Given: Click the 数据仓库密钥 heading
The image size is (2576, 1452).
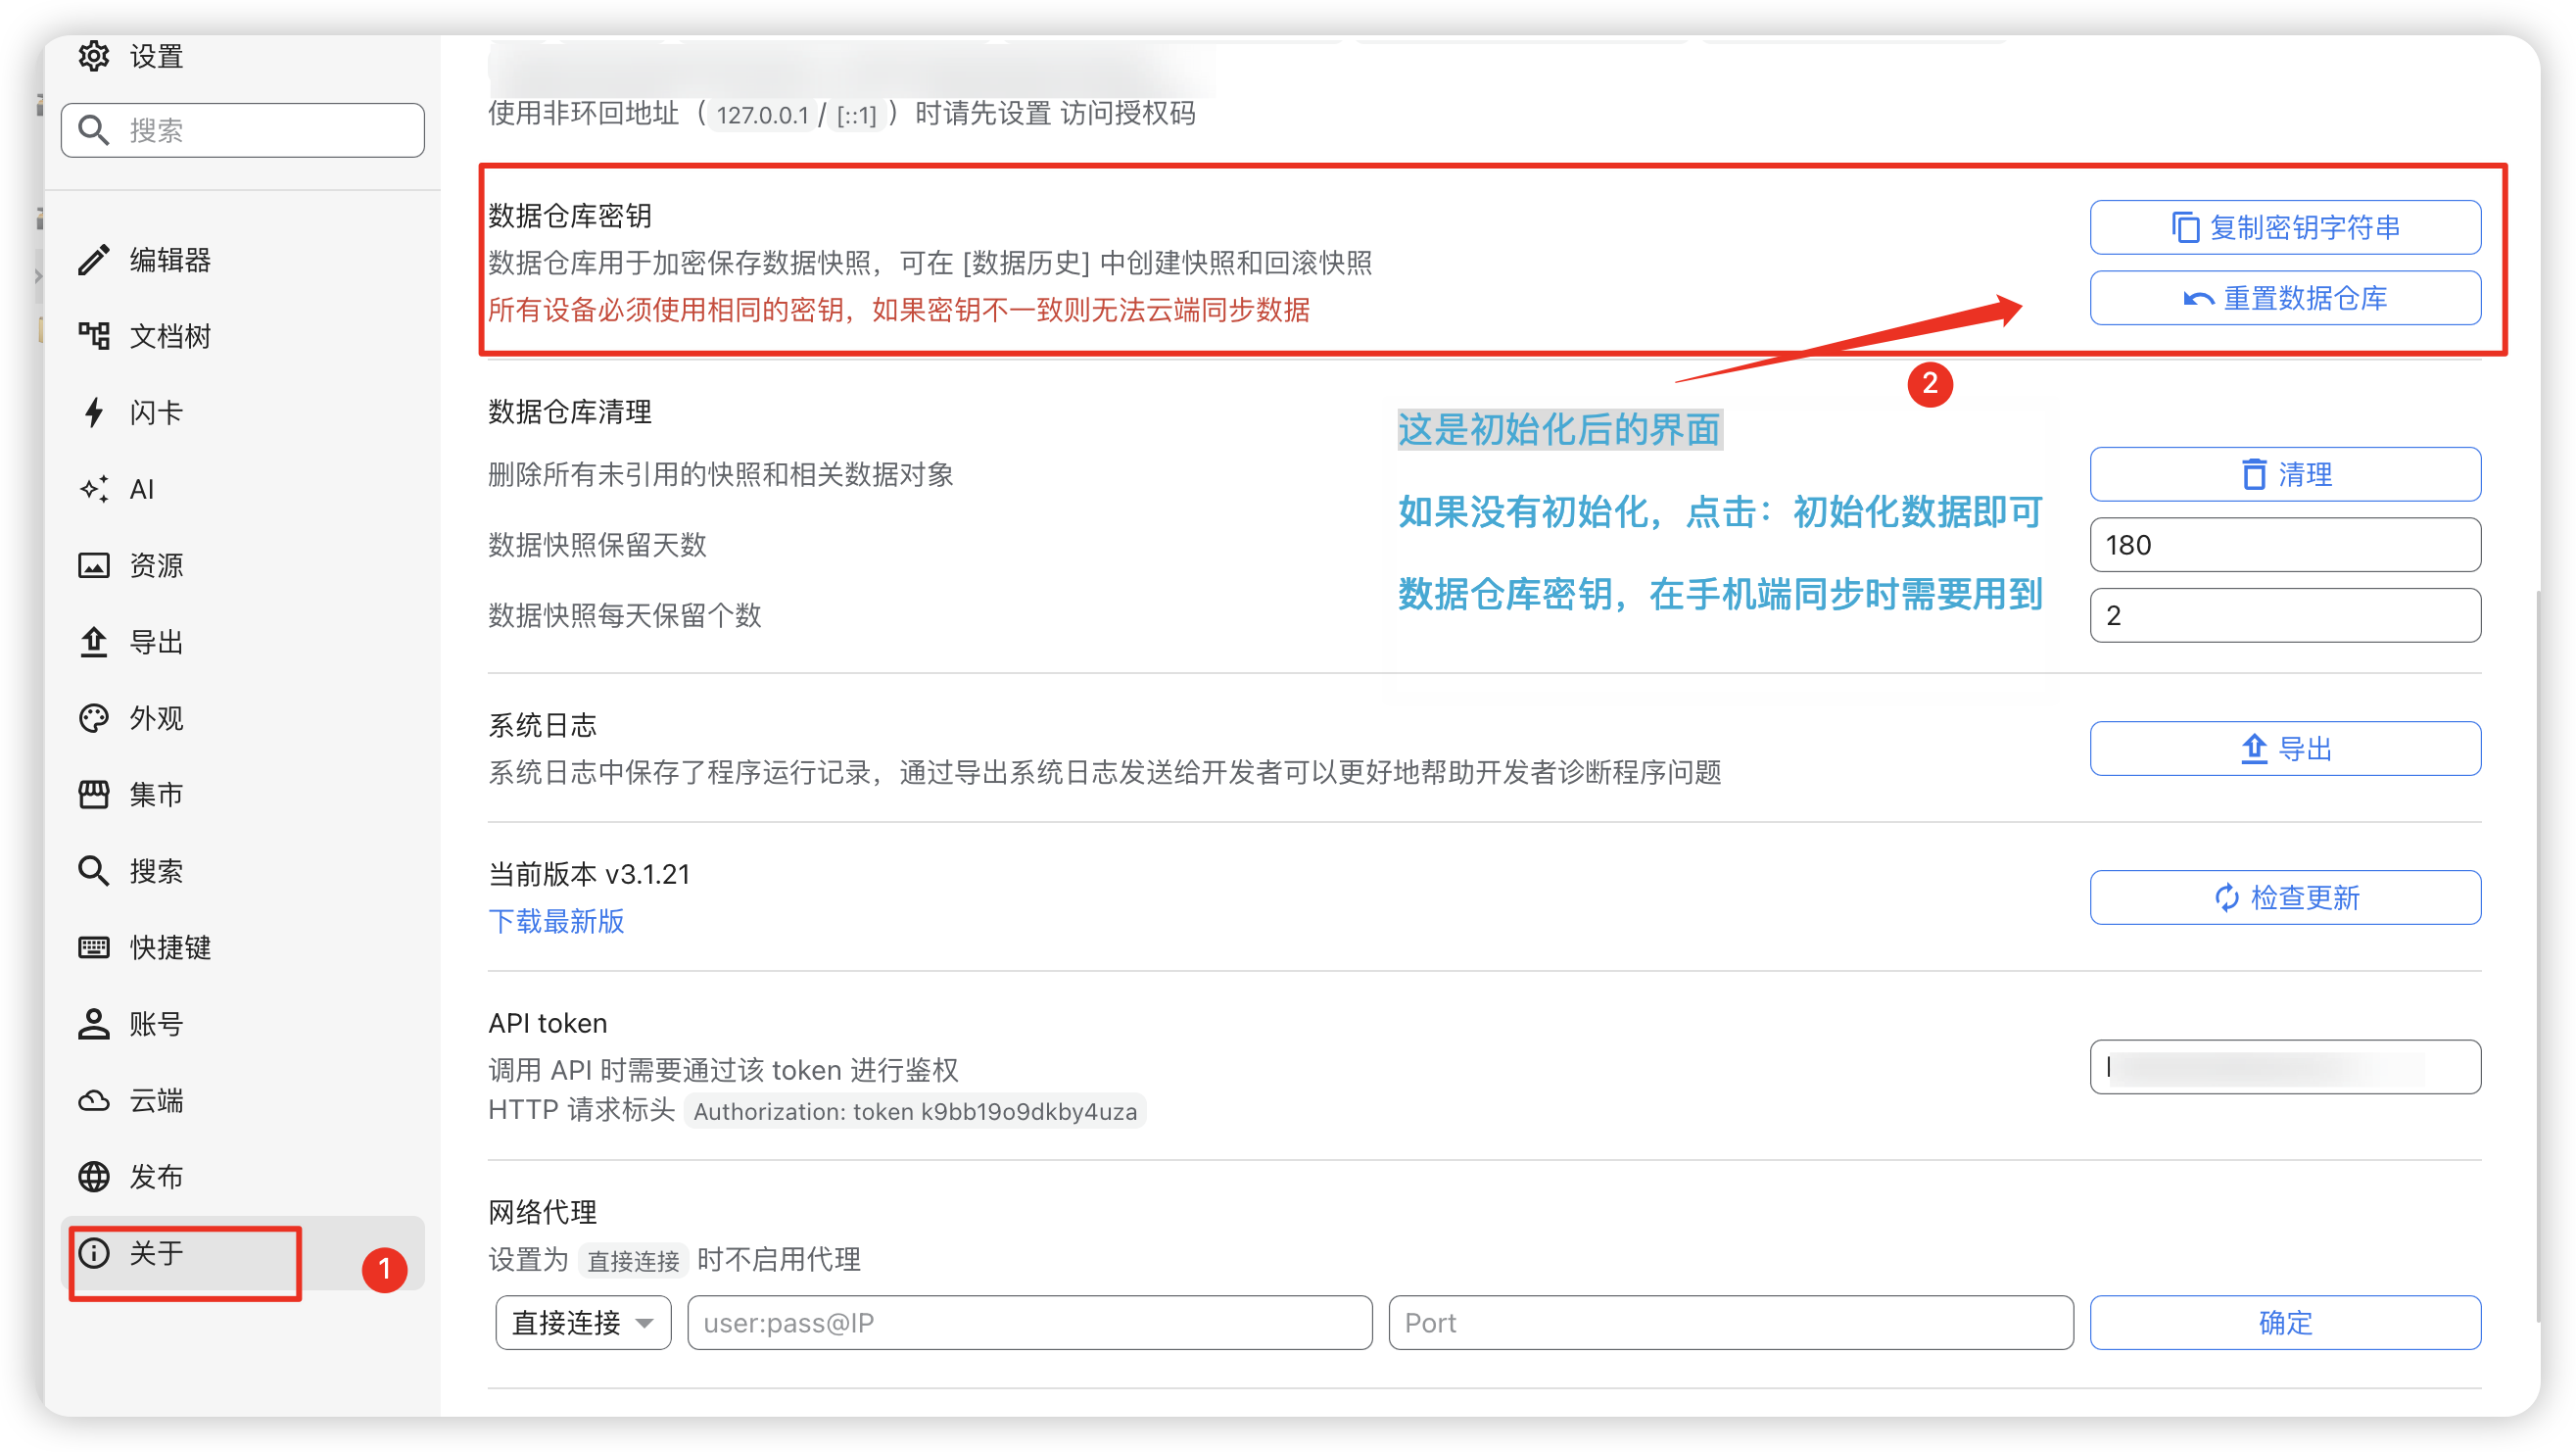Looking at the screenshot, I should coord(570,215).
